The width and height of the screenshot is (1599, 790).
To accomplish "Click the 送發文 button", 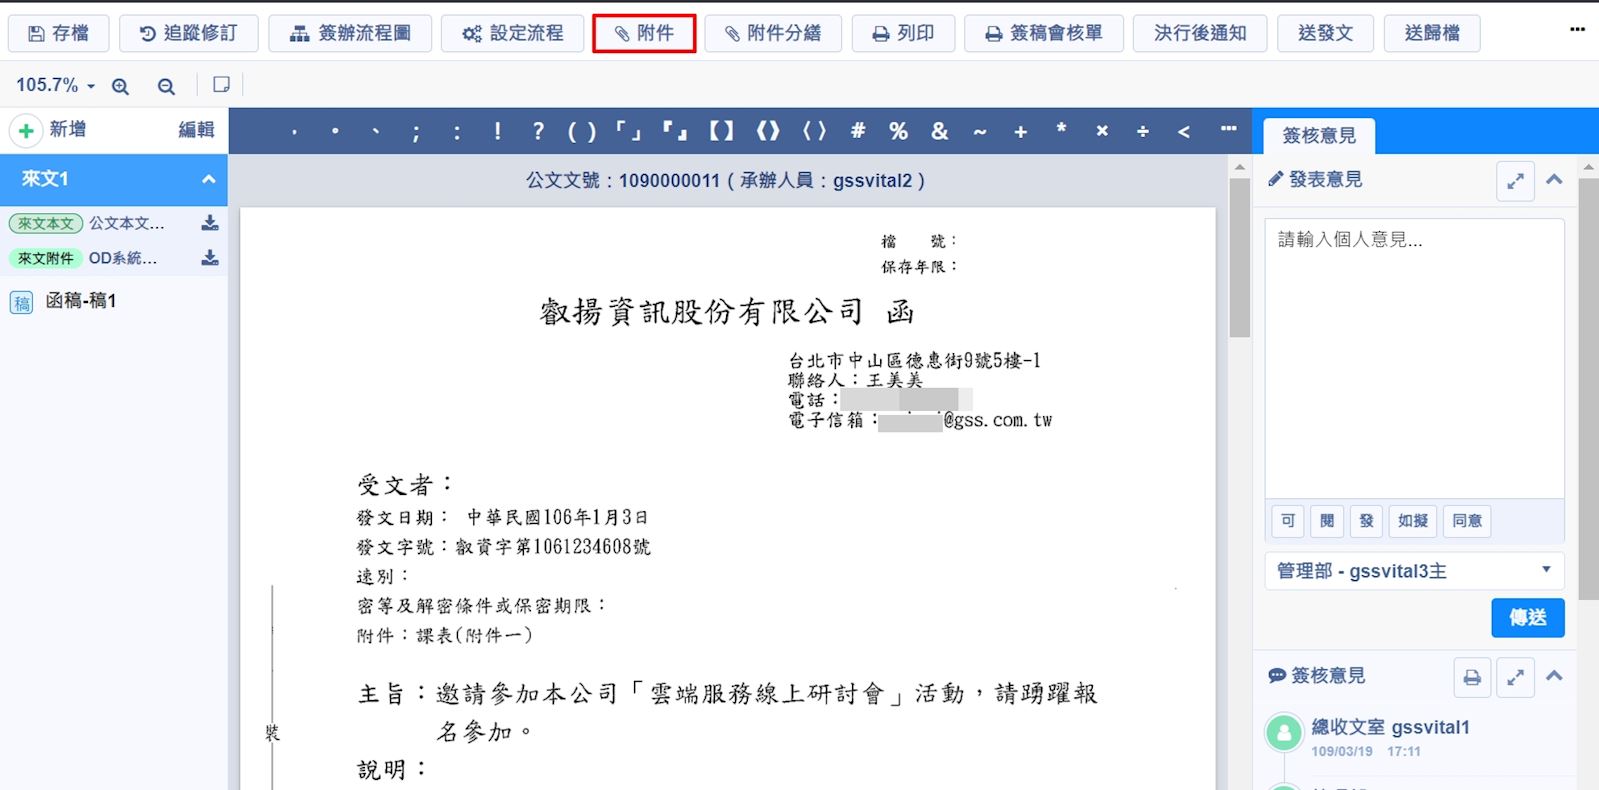I will pyautogui.click(x=1326, y=33).
